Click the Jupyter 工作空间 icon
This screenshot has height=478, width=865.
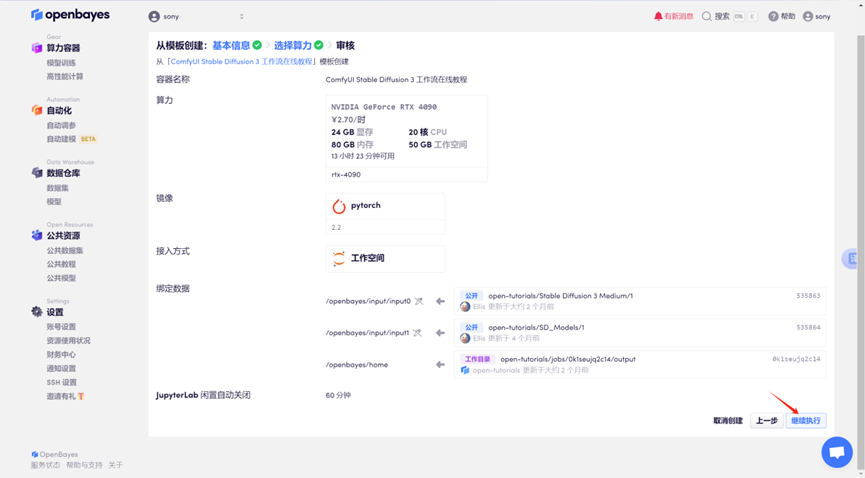(x=339, y=258)
